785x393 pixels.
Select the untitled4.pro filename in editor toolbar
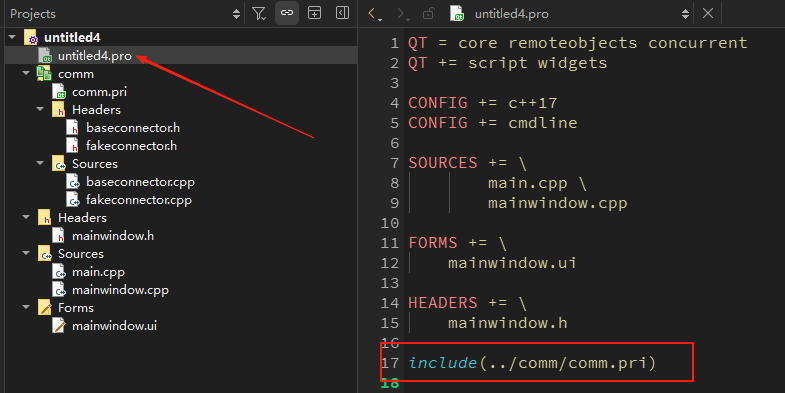pyautogui.click(x=512, y=14)
